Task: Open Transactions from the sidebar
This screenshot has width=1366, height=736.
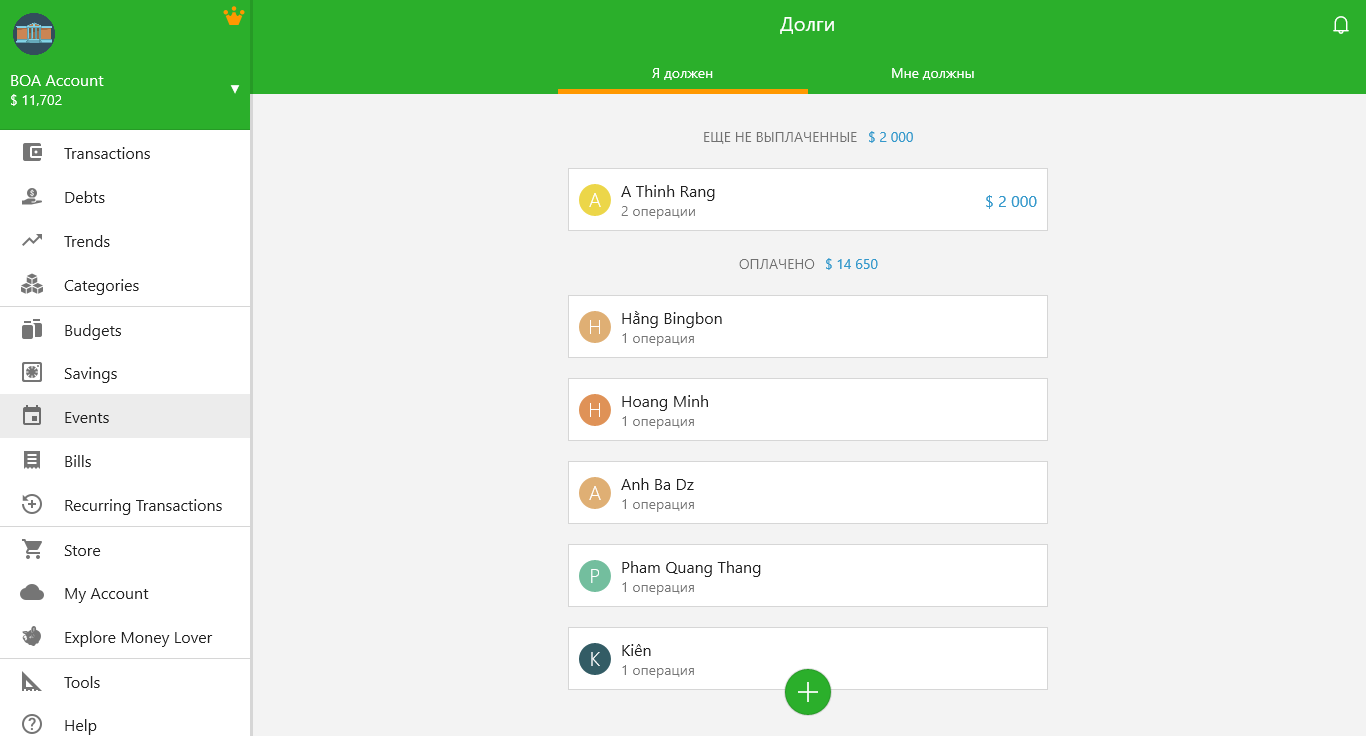Action: pos(125,153)
